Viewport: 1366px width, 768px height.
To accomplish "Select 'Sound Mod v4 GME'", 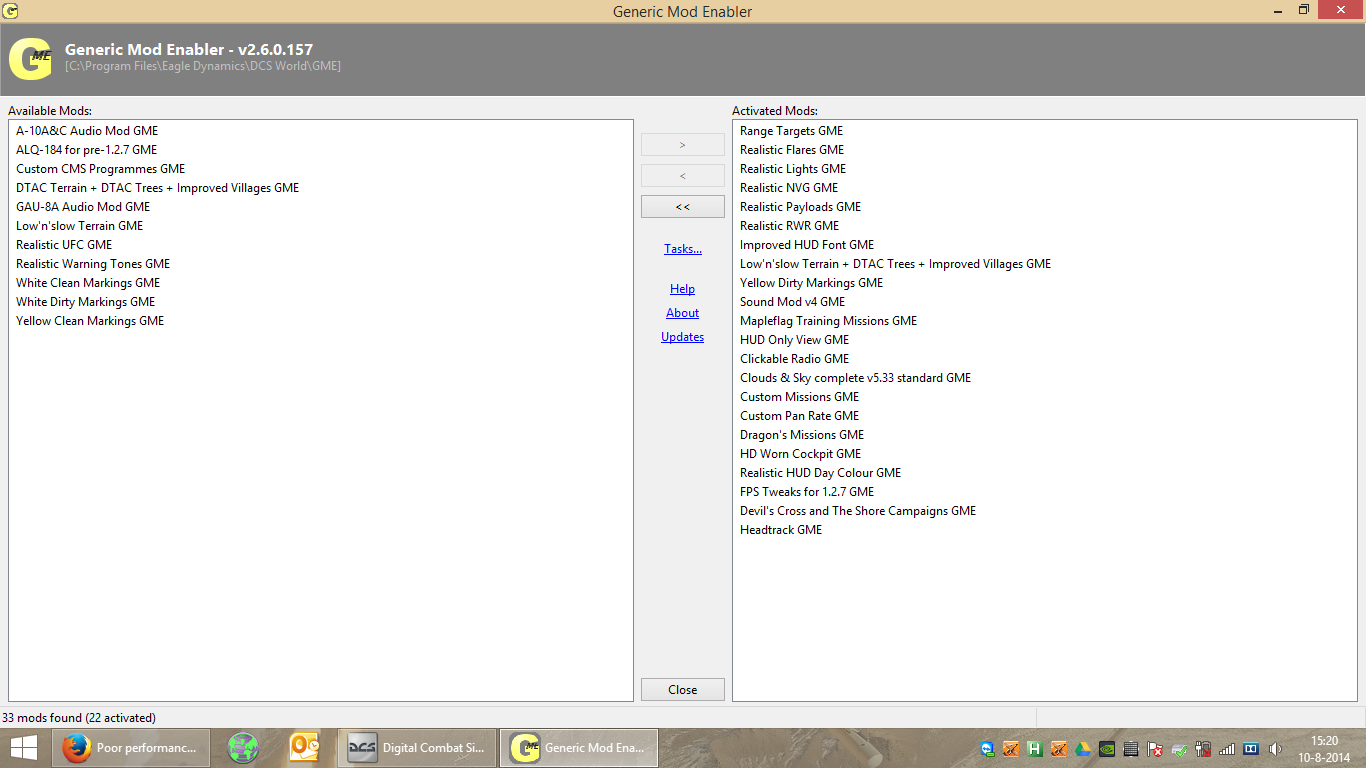I will tap(792, 302).
